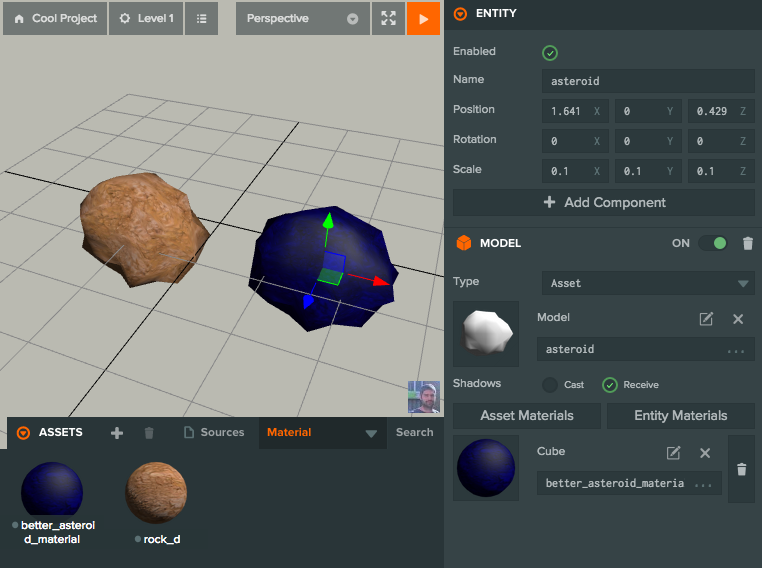762x568 pixels.
Task: Select Scale Y field
Action: 648,171
